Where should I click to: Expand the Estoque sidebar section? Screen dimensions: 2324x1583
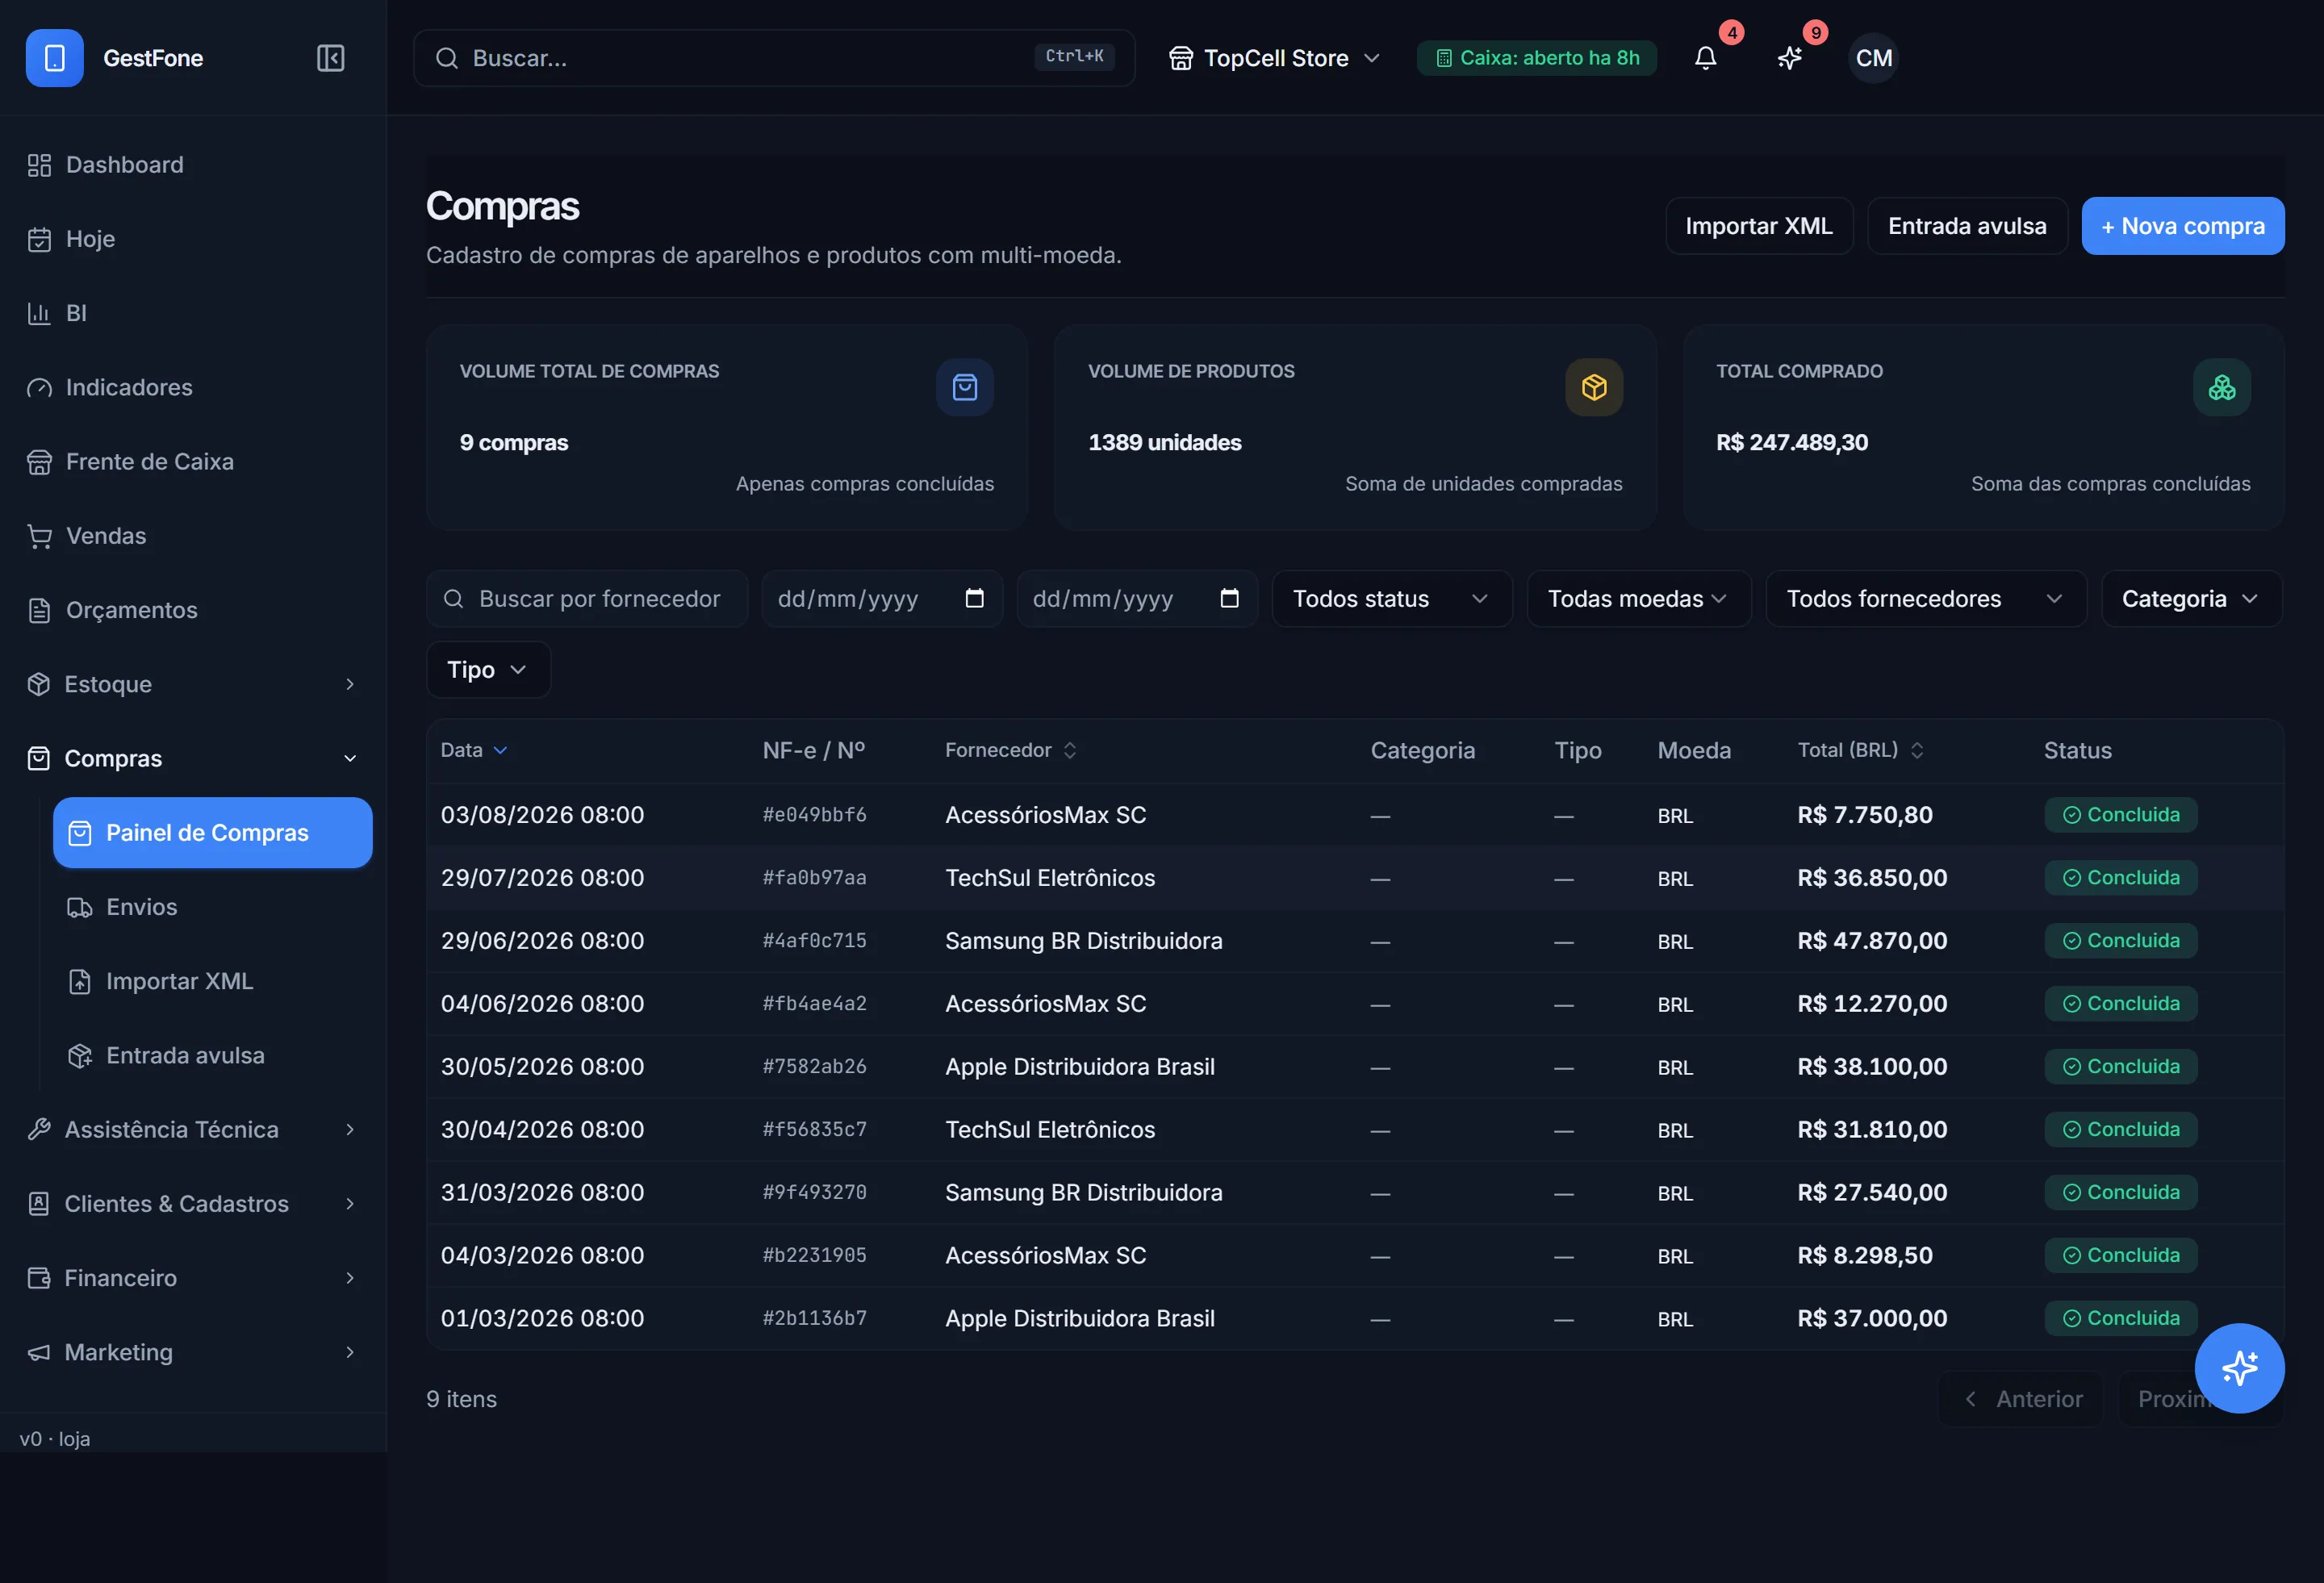(193, 684)
